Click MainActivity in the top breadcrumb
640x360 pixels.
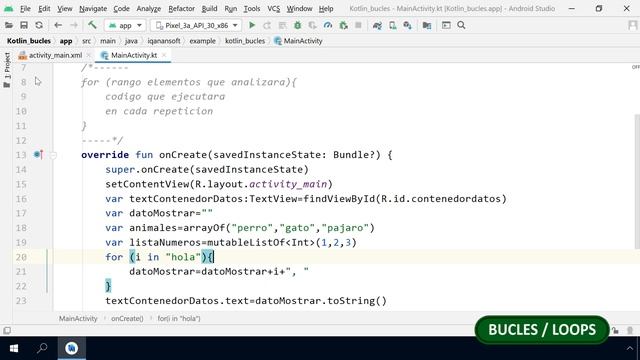tap(299, 41)
